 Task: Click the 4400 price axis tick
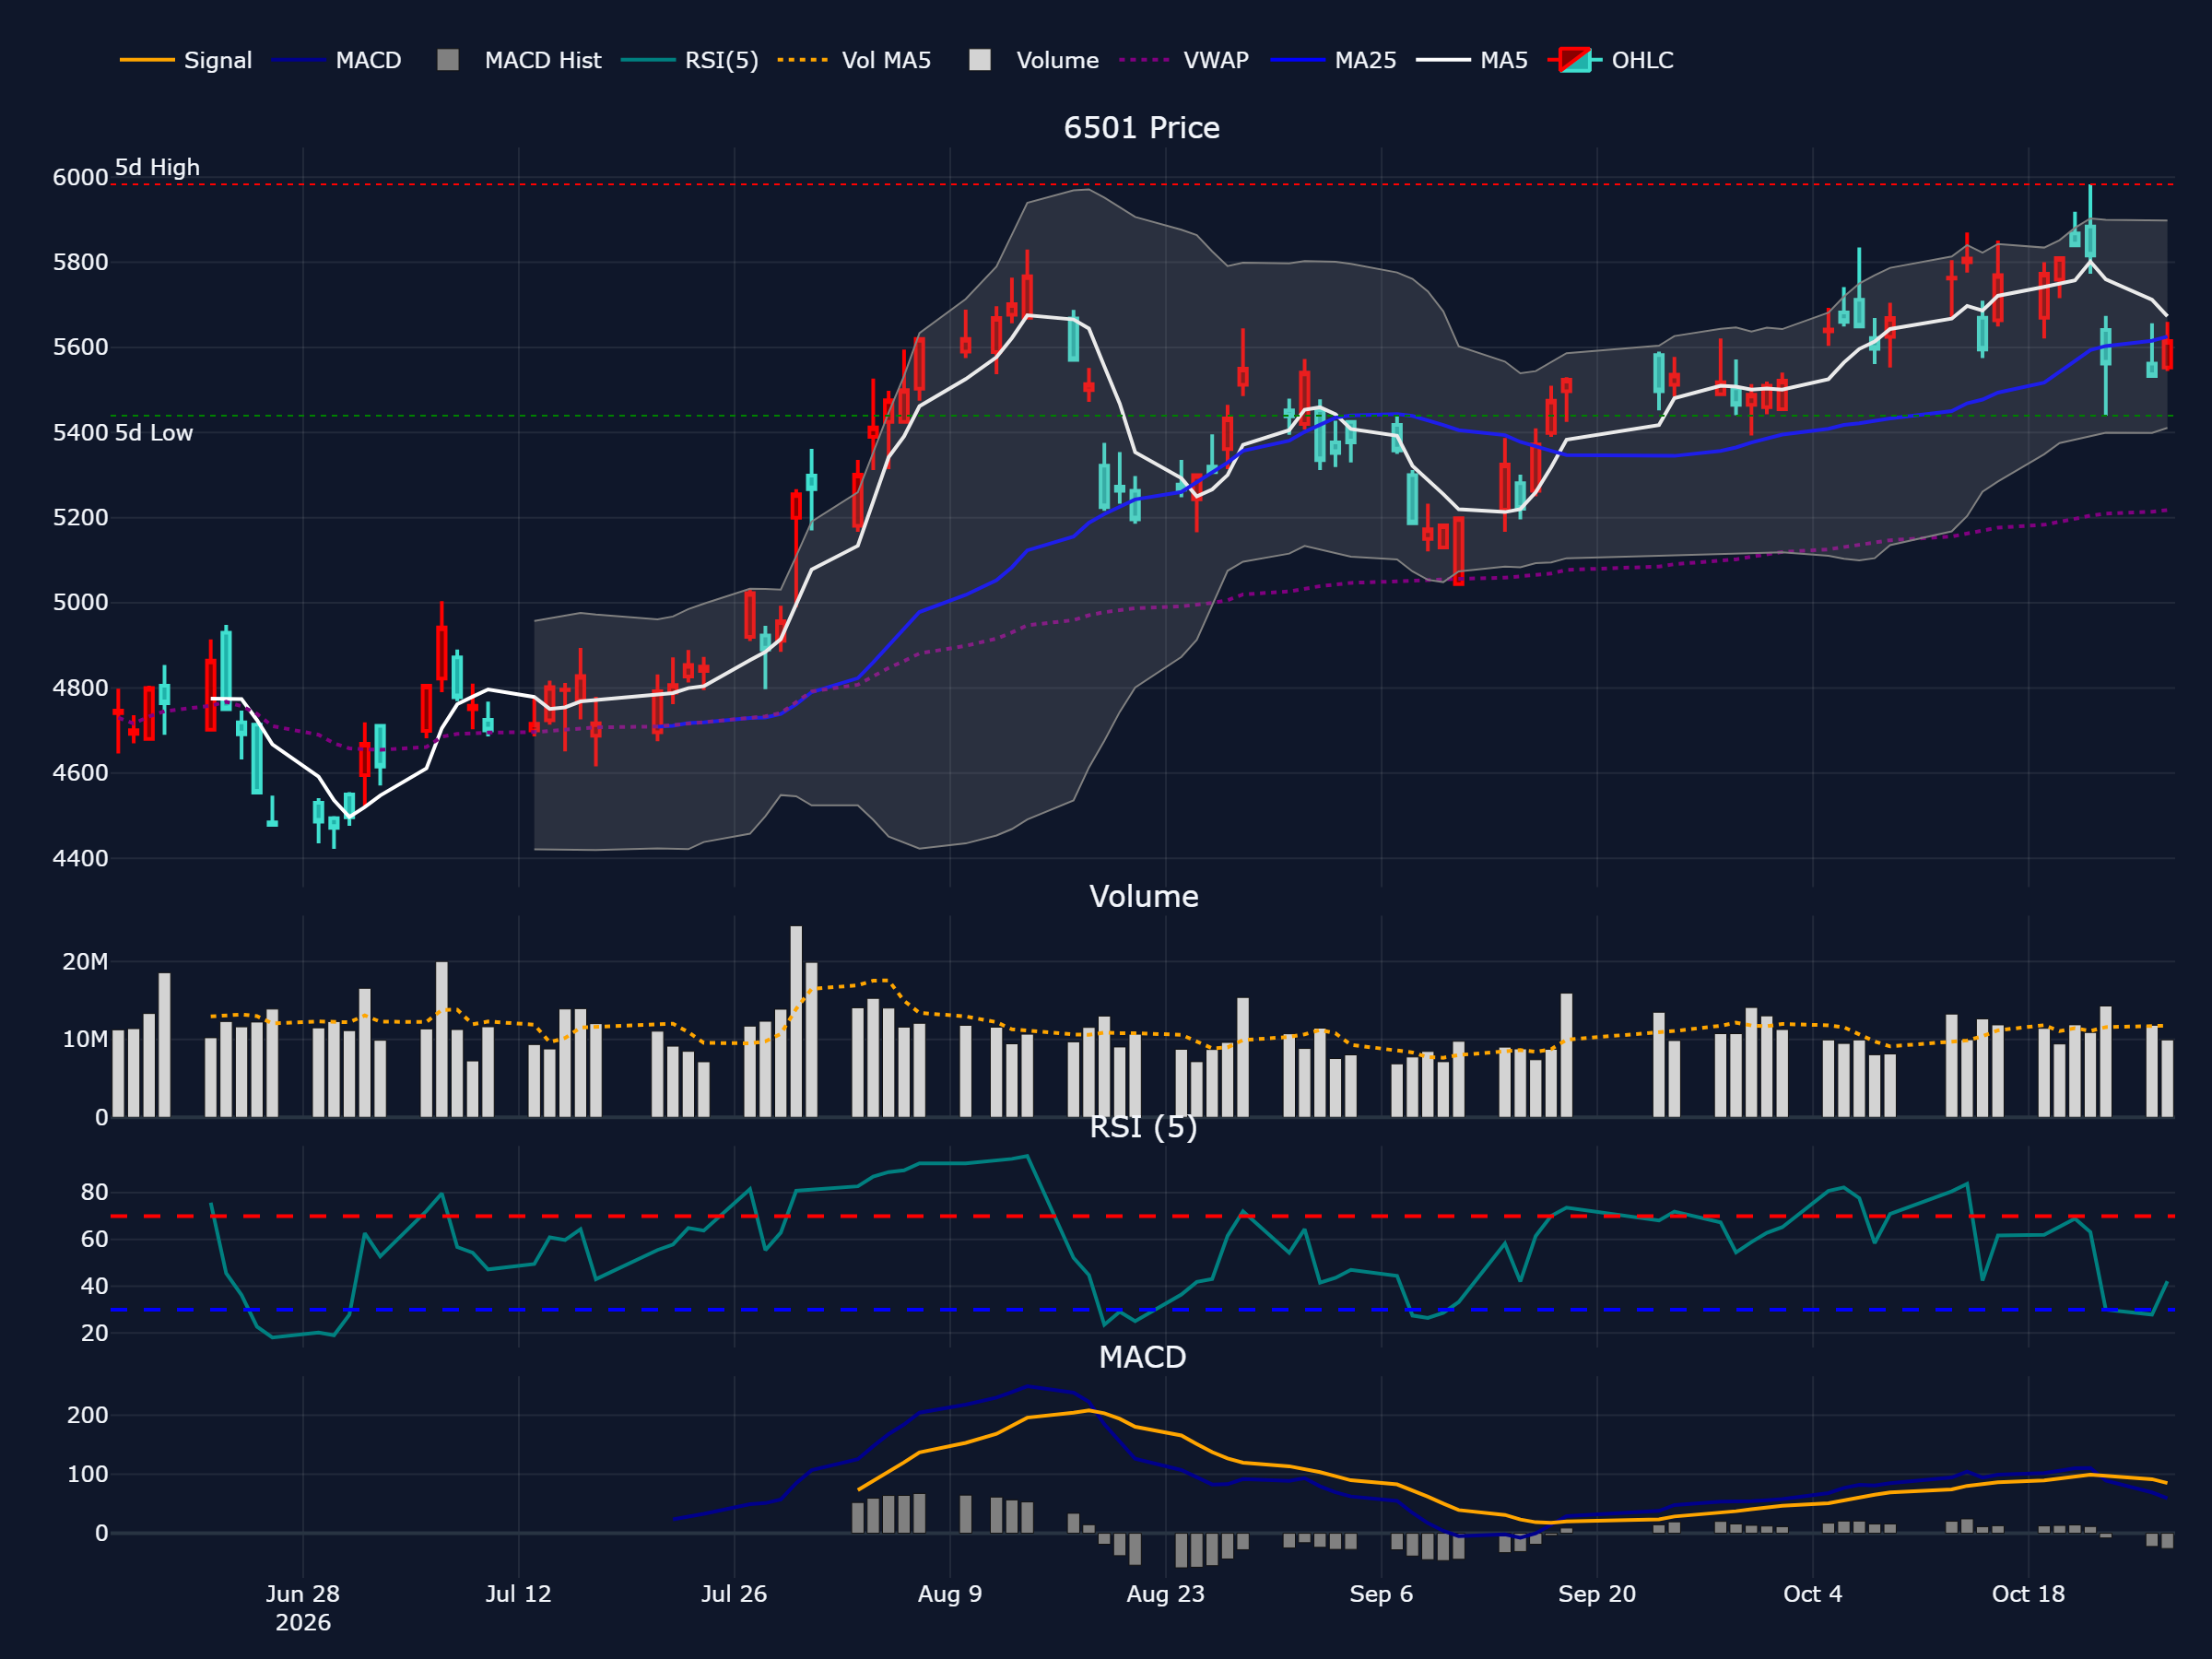click(80, 858)
